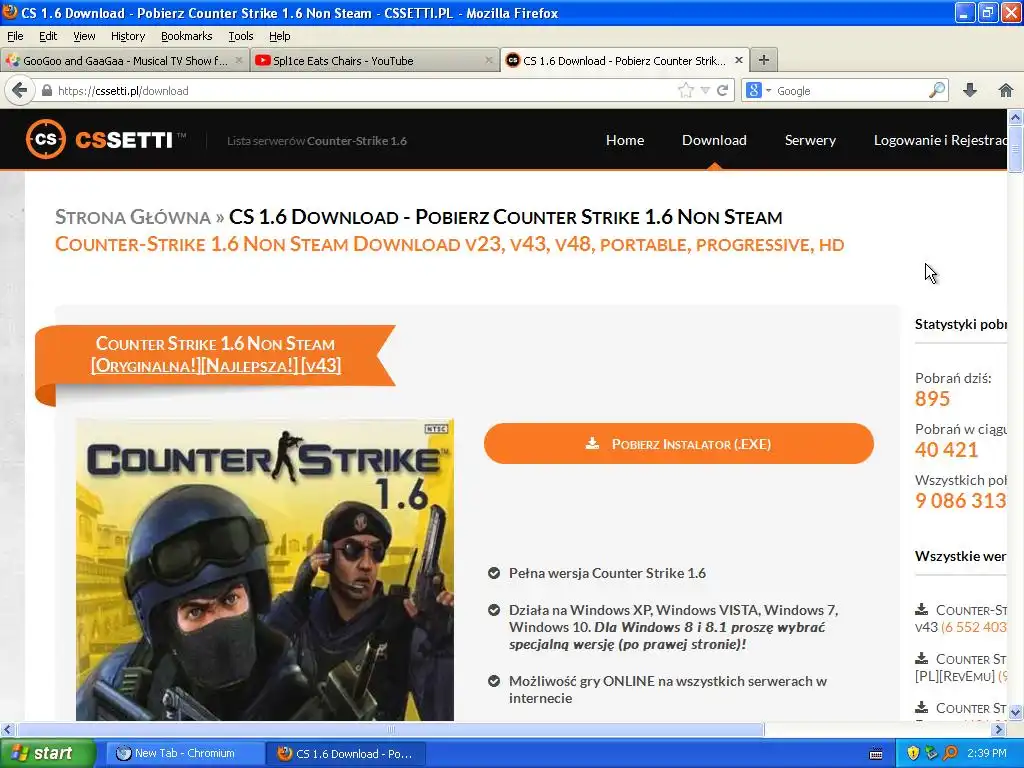Open the Help menu
The height and width of the screenshot is (768, 1024).
280,36
